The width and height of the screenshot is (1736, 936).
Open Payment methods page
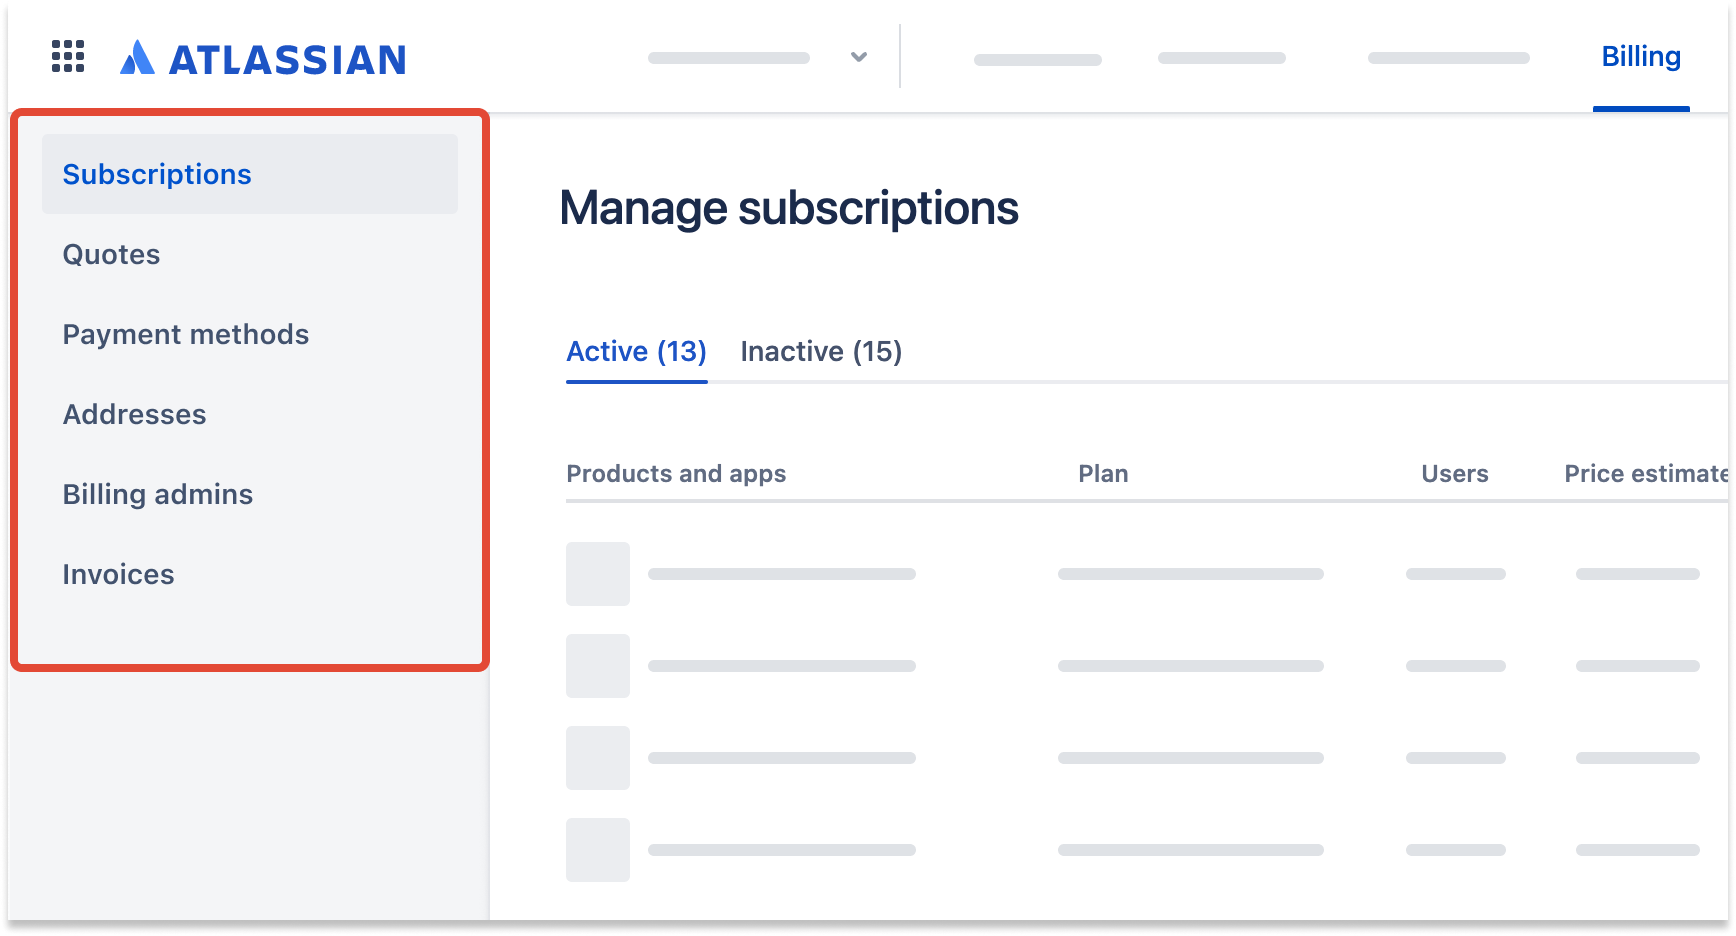[186, 334]
